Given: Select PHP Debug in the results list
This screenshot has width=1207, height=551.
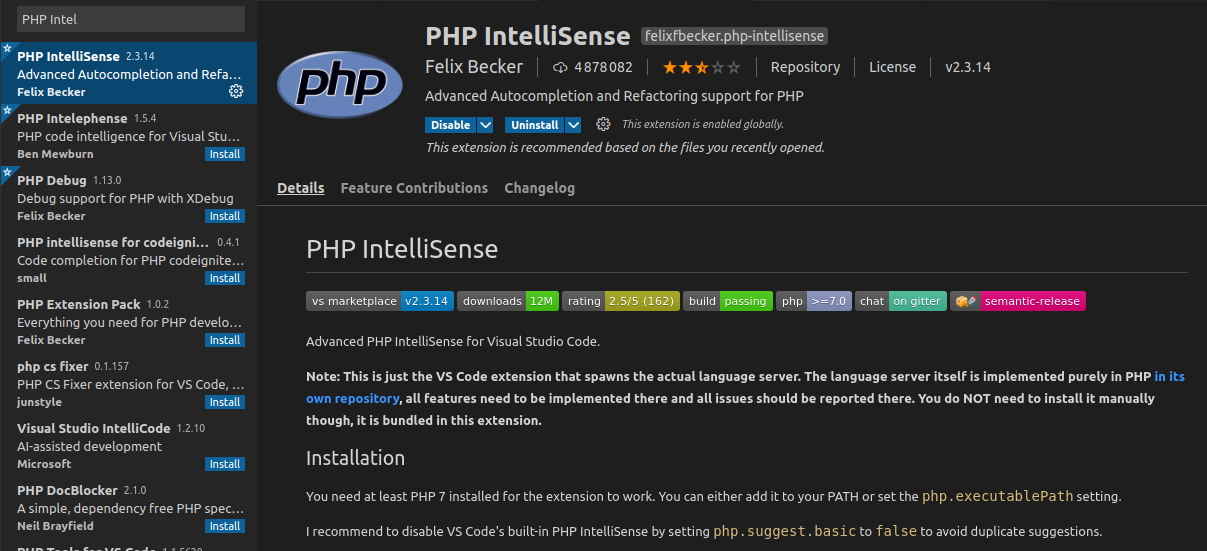Looking at the screenshot, I should click(128, 197).
